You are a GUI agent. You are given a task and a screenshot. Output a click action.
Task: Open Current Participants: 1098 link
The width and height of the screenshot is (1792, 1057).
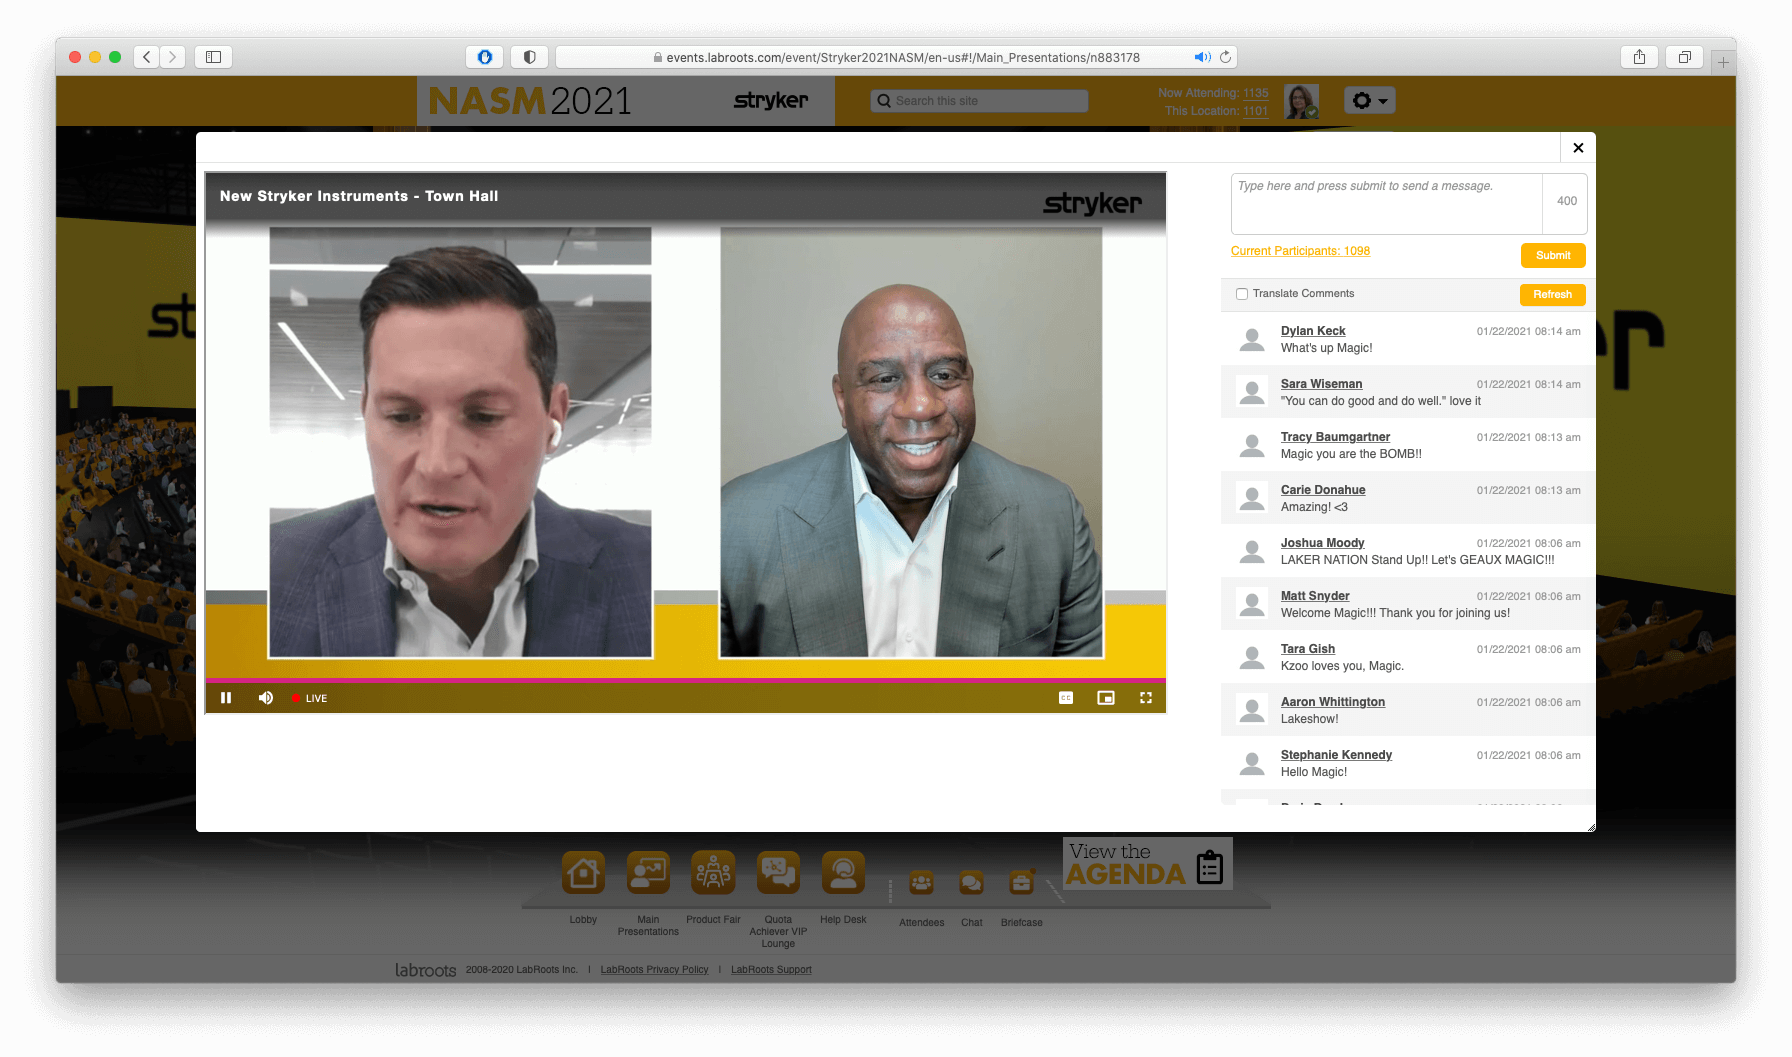(1300, 251)
